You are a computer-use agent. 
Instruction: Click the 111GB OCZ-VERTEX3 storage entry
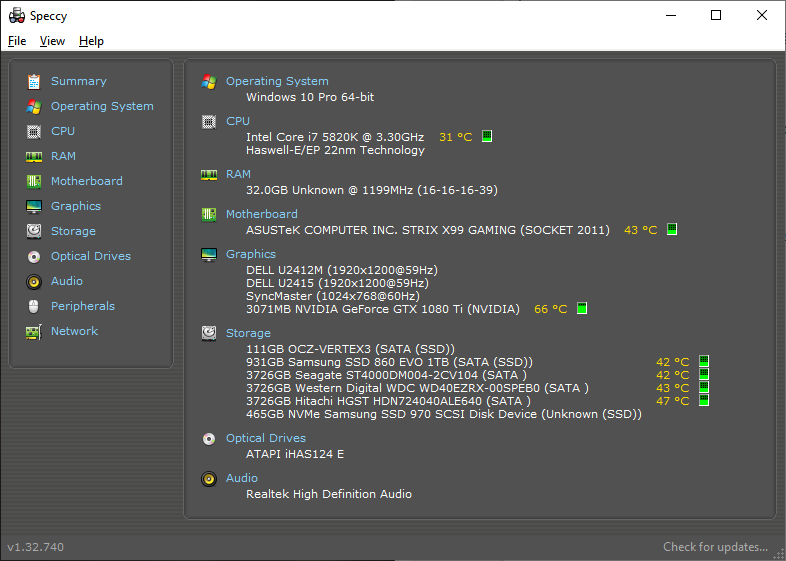click(x=350, y=349)
